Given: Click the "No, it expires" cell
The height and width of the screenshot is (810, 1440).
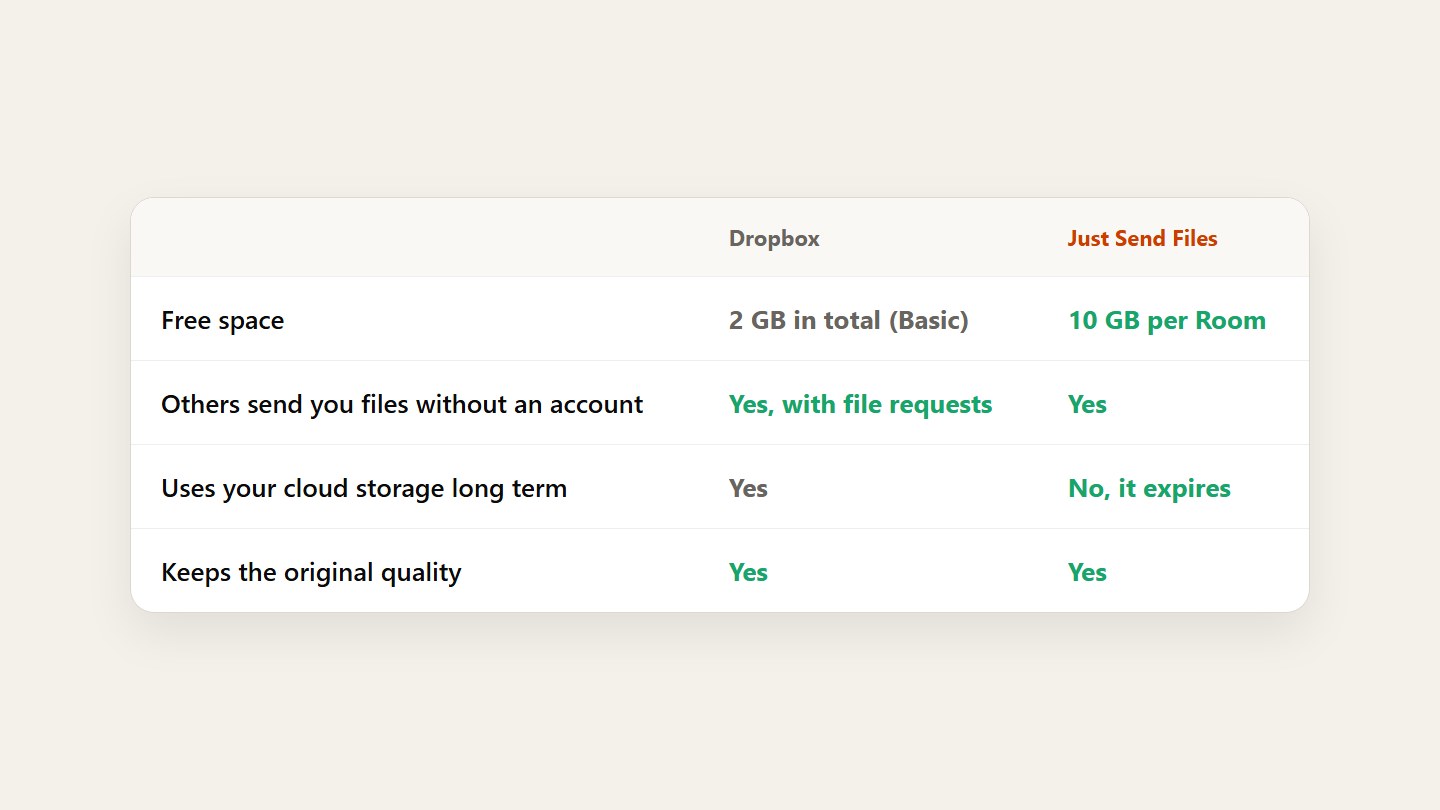Looking at the screenshot, I should coord(1149,489).
